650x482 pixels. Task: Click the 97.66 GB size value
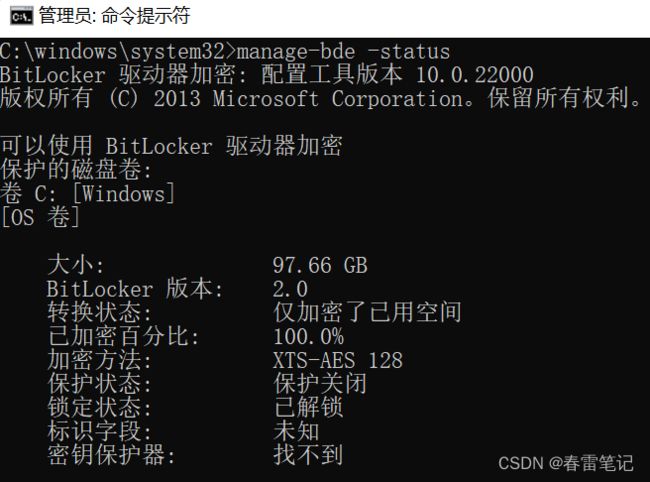pyautogui.click(x=320, y=265)
